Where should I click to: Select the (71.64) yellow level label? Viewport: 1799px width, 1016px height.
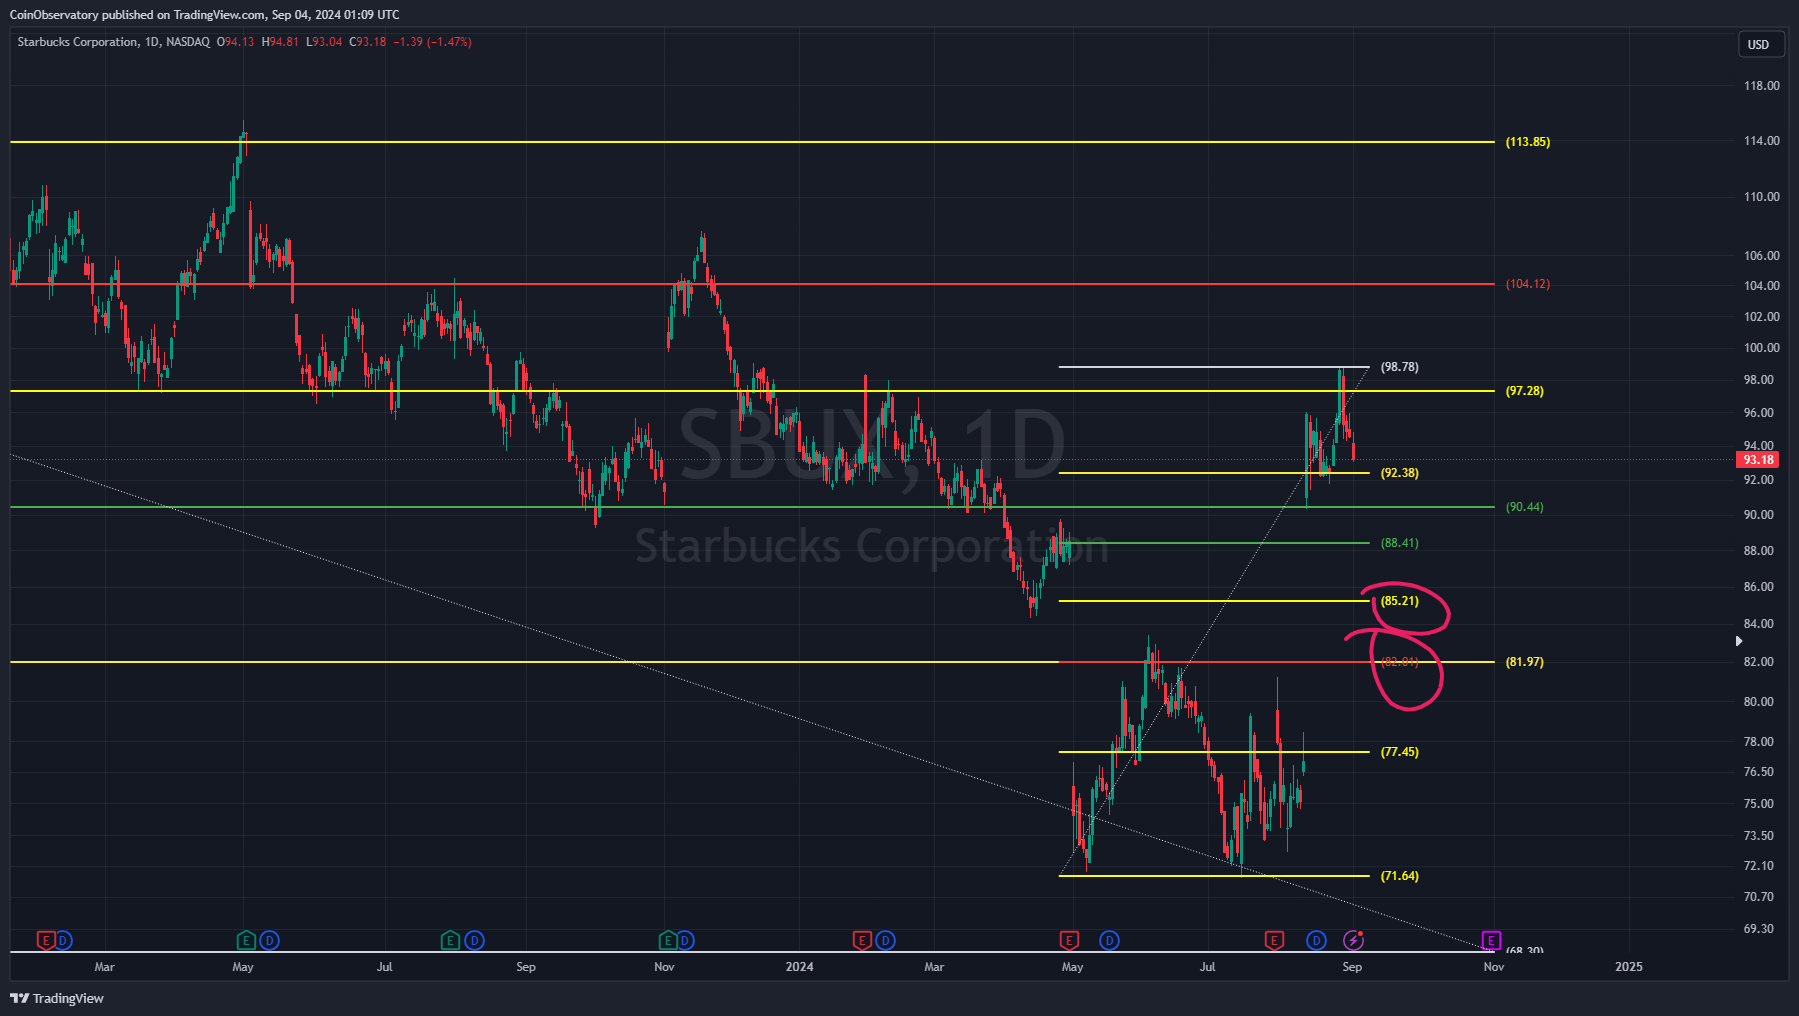[1400, 876]
